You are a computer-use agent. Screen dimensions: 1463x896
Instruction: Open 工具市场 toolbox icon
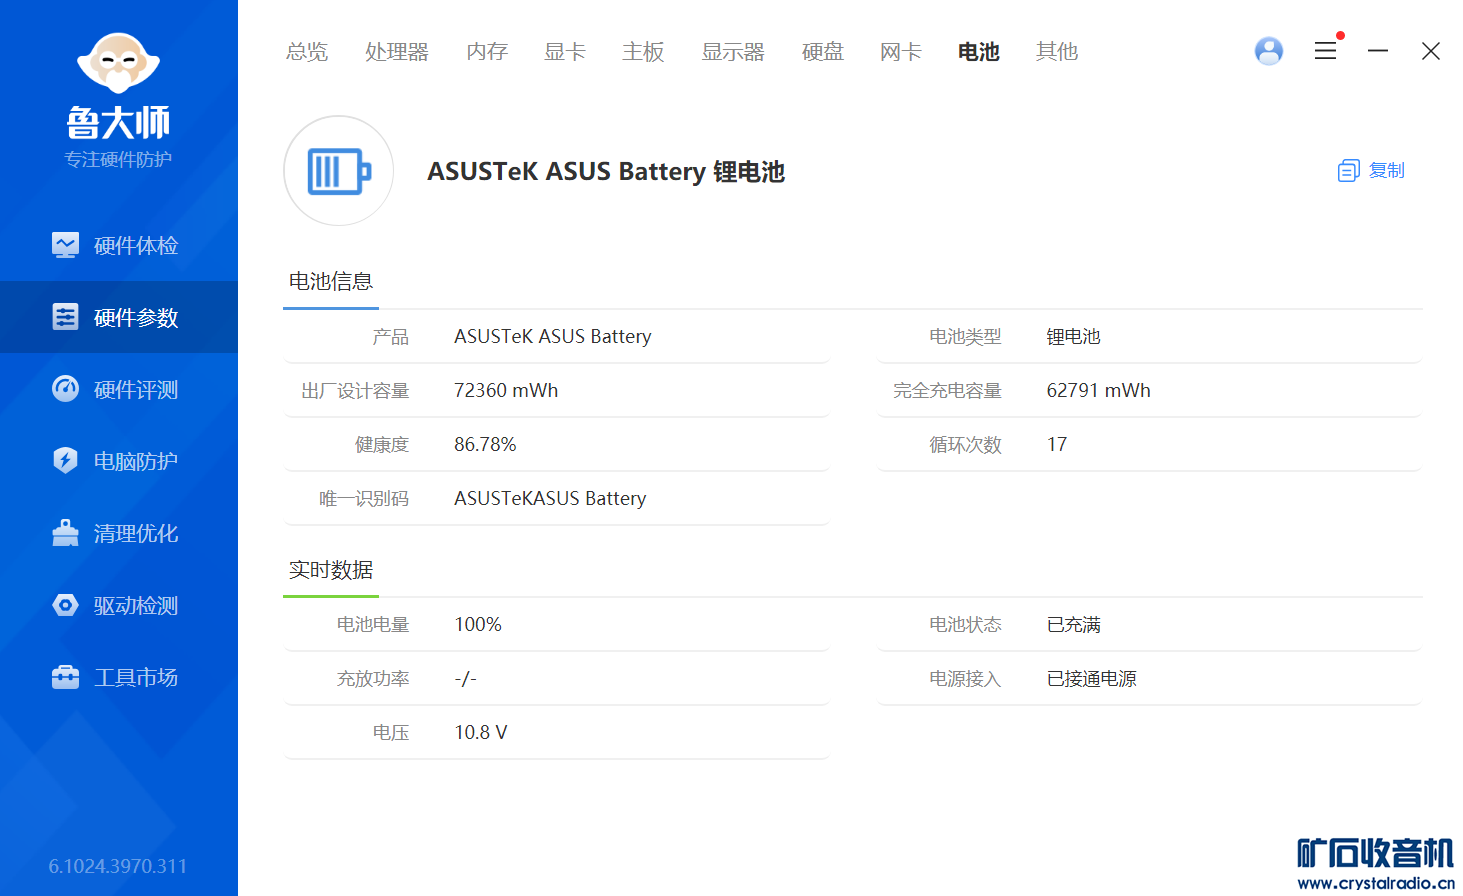coord(65,677)
